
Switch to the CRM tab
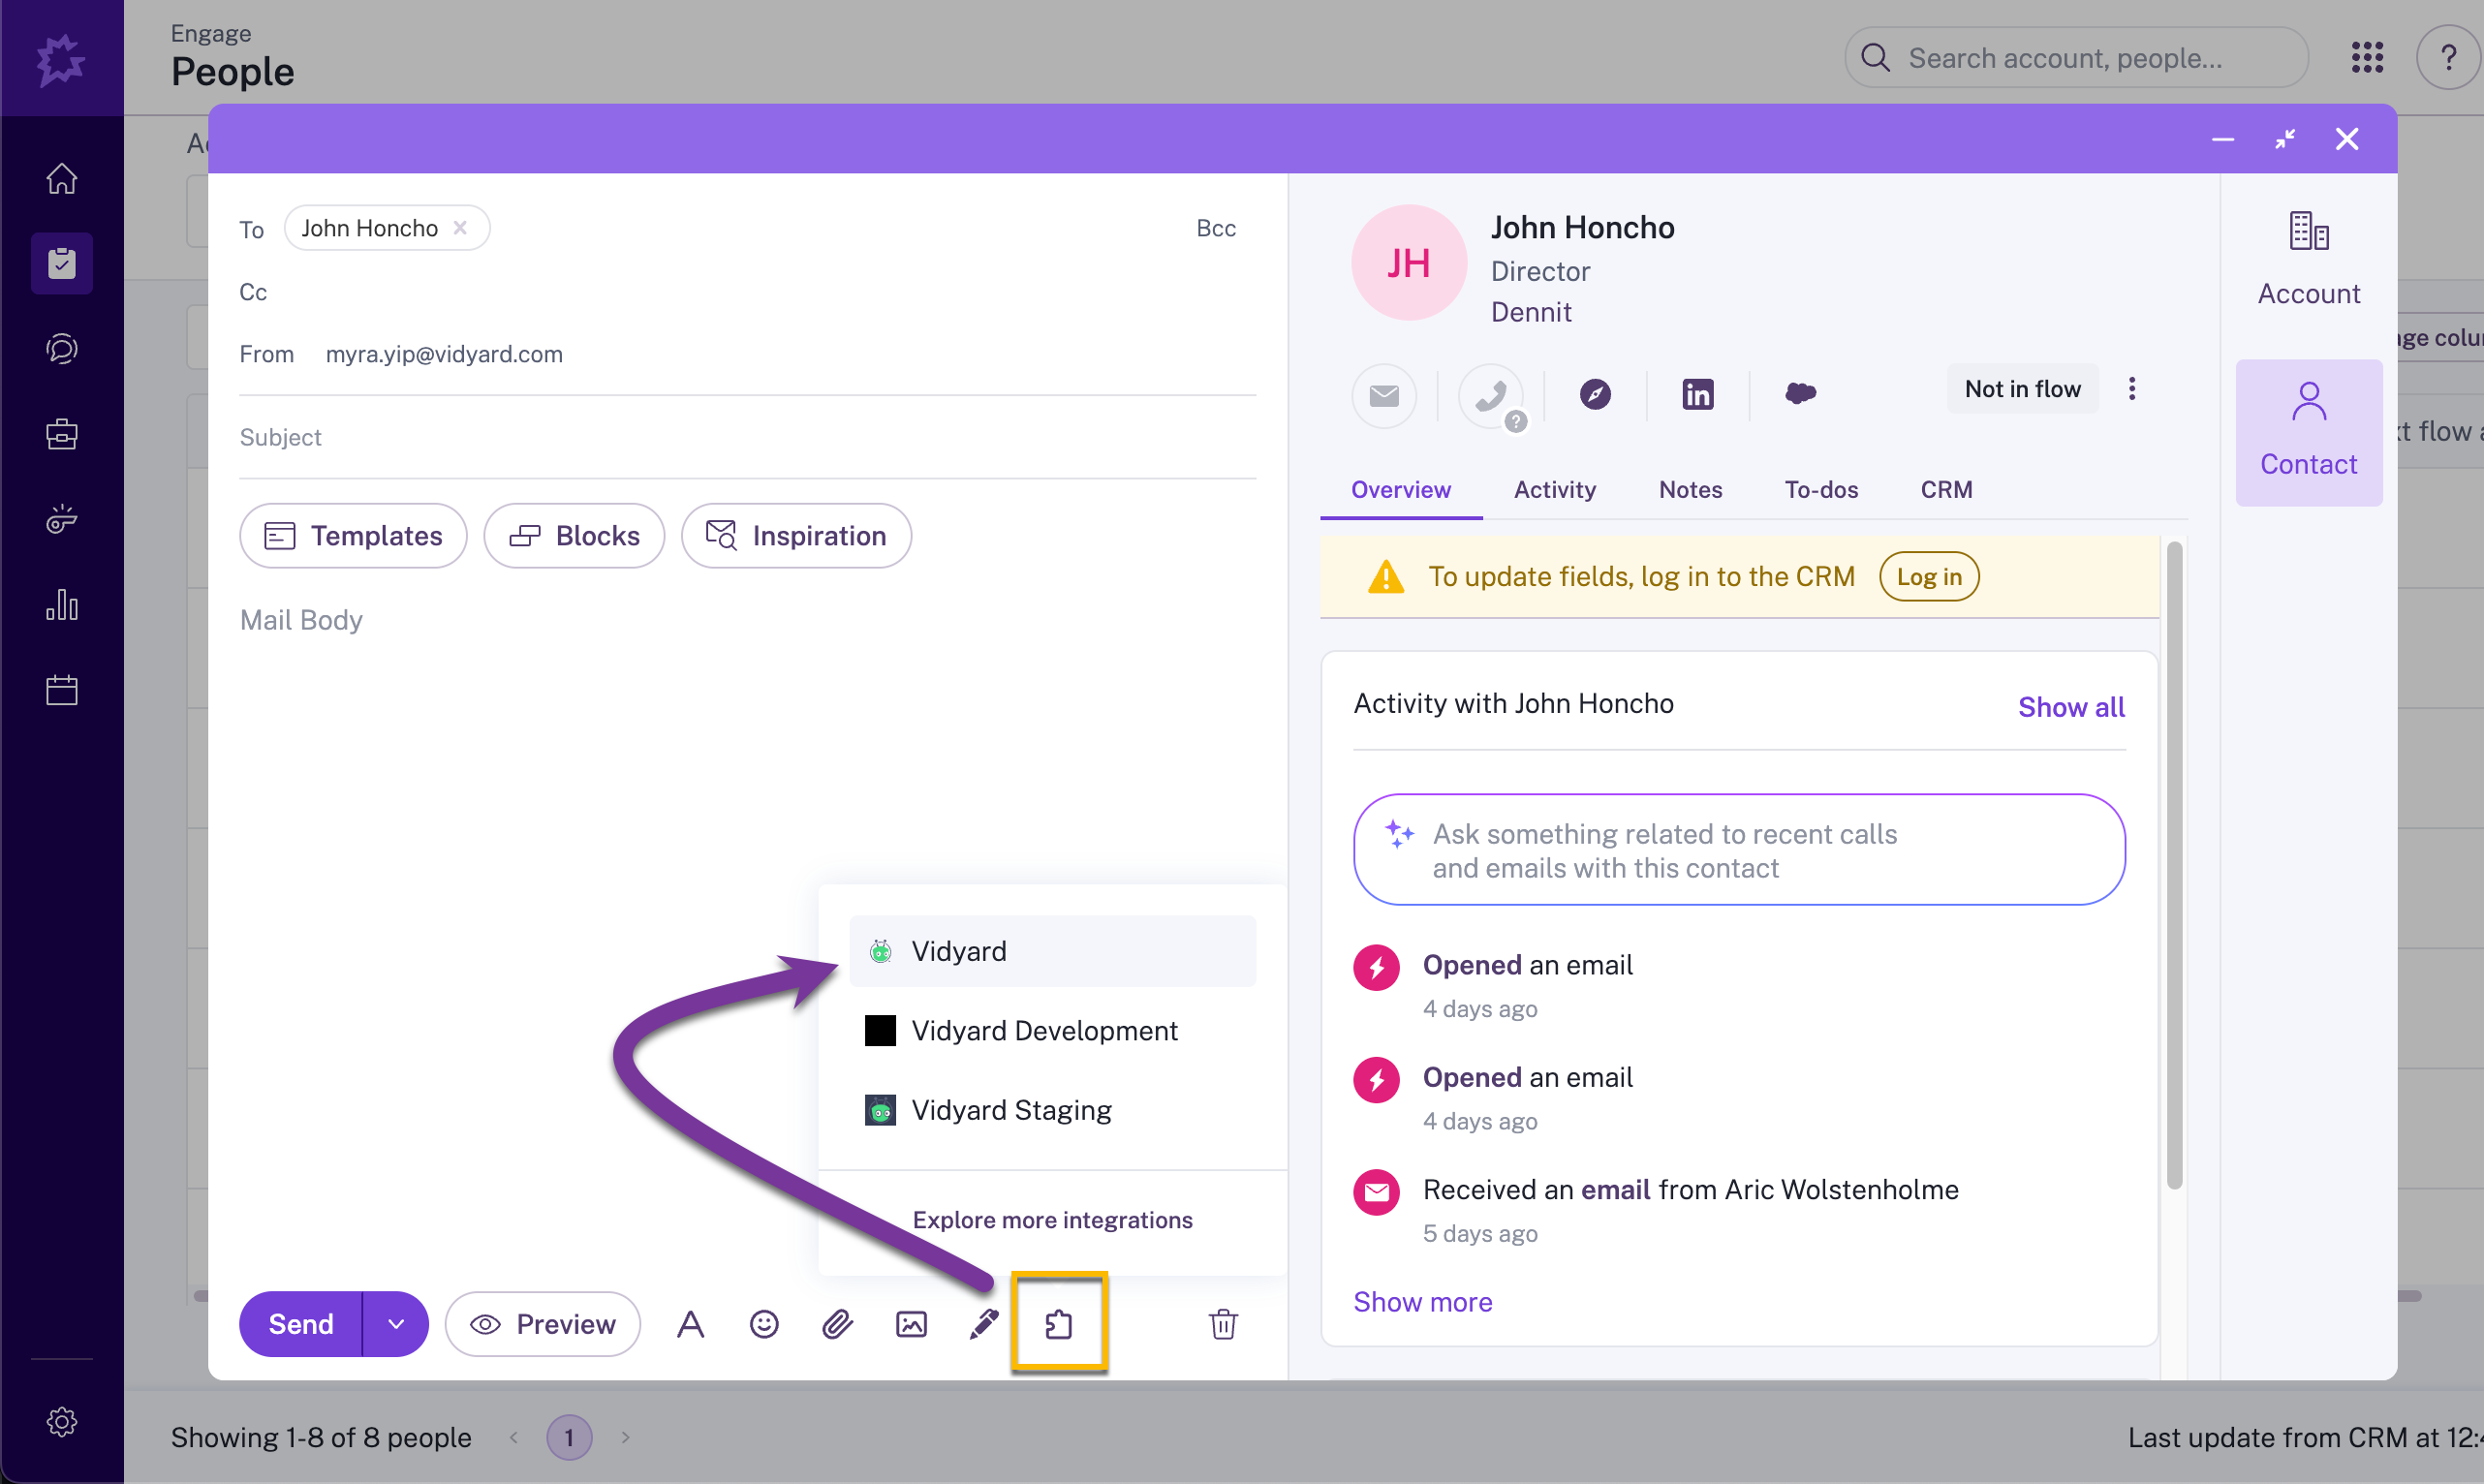[1946, 490]
